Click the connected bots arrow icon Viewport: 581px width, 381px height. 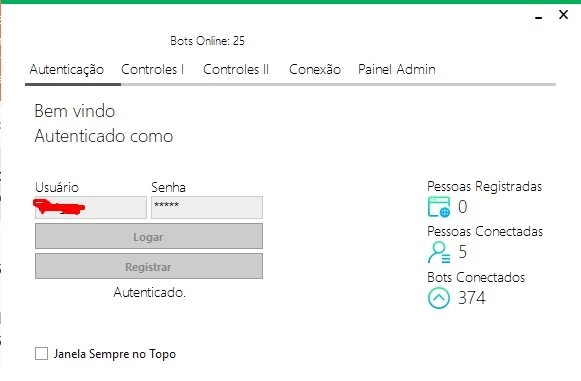(x=439, y=298)
